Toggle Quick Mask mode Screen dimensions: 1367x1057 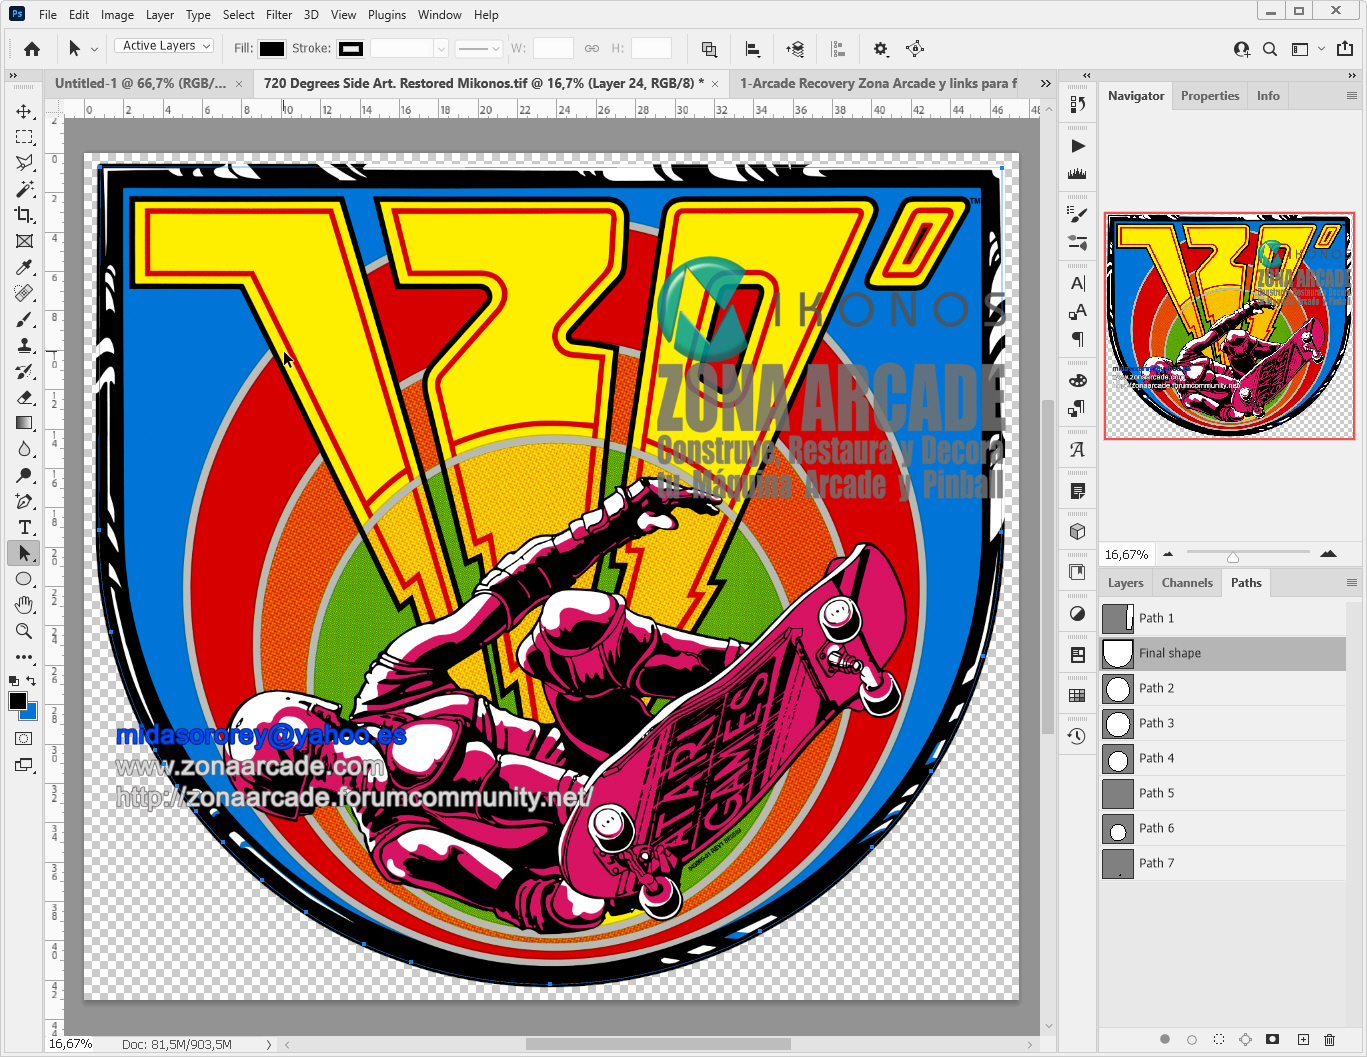[x=24, y=739]
